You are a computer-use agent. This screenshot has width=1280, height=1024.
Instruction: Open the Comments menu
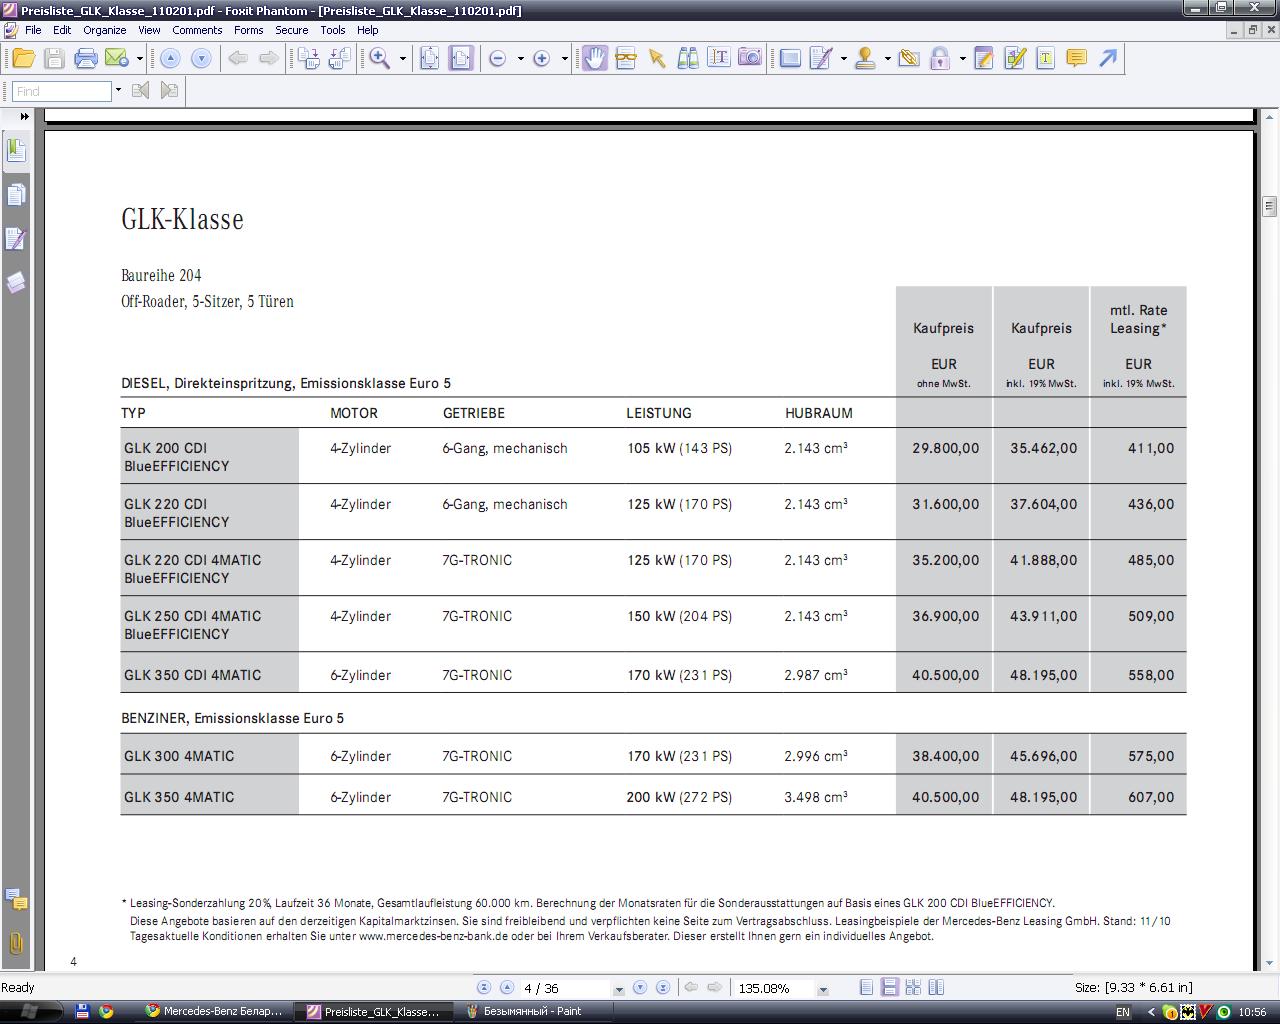(x=197, y=30)
